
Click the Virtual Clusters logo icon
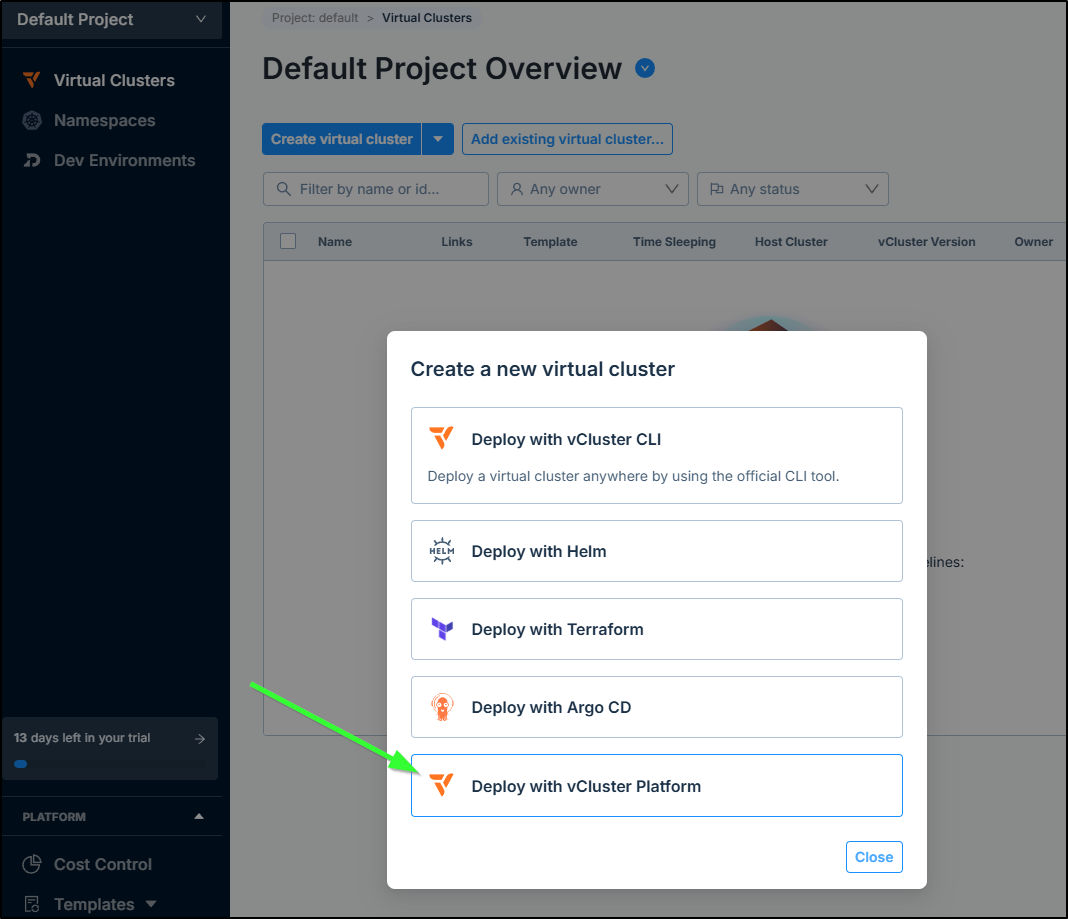click(x=32, y=80)
